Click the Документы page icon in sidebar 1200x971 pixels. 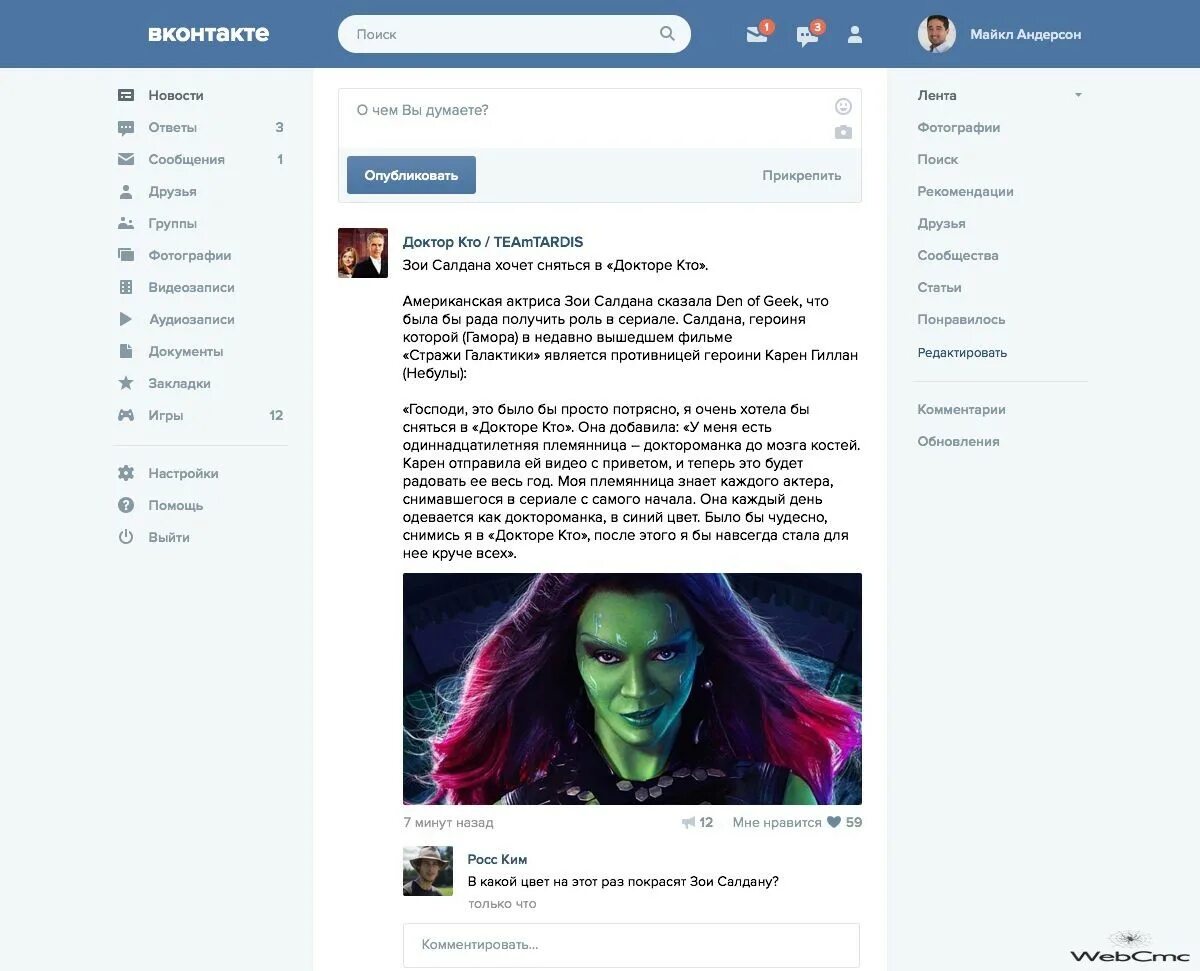126,351
